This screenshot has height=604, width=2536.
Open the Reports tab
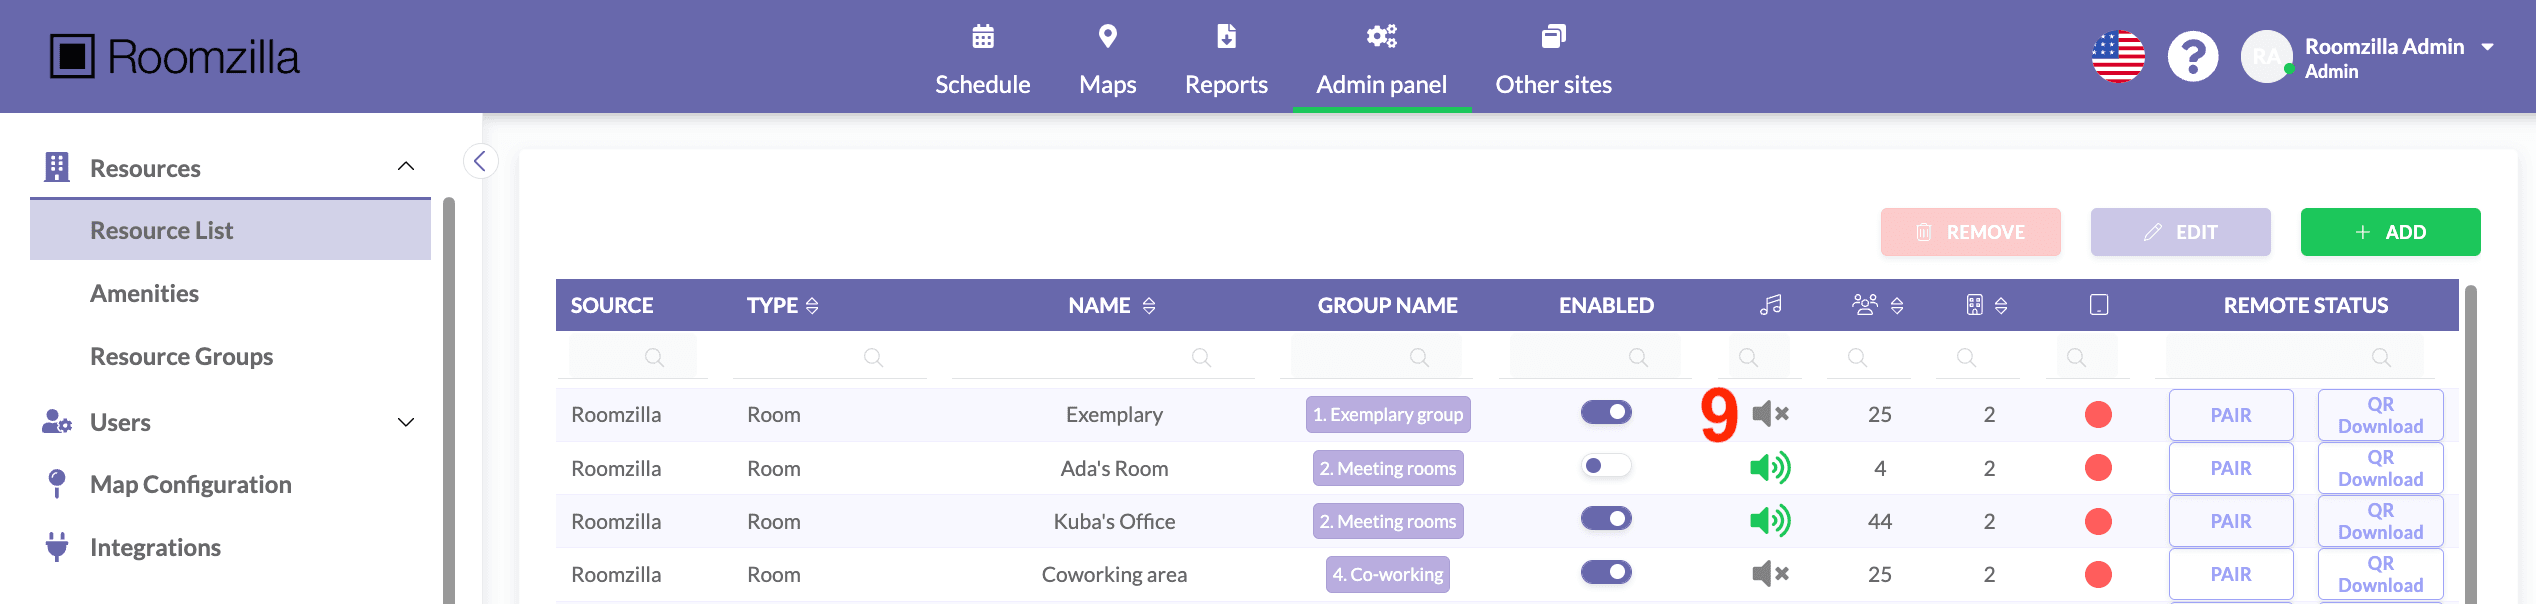coord(1226,60)
